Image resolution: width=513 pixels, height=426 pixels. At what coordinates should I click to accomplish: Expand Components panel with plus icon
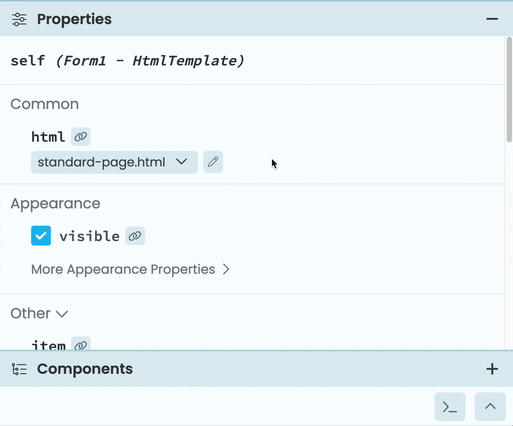click(x=492, y=369)
